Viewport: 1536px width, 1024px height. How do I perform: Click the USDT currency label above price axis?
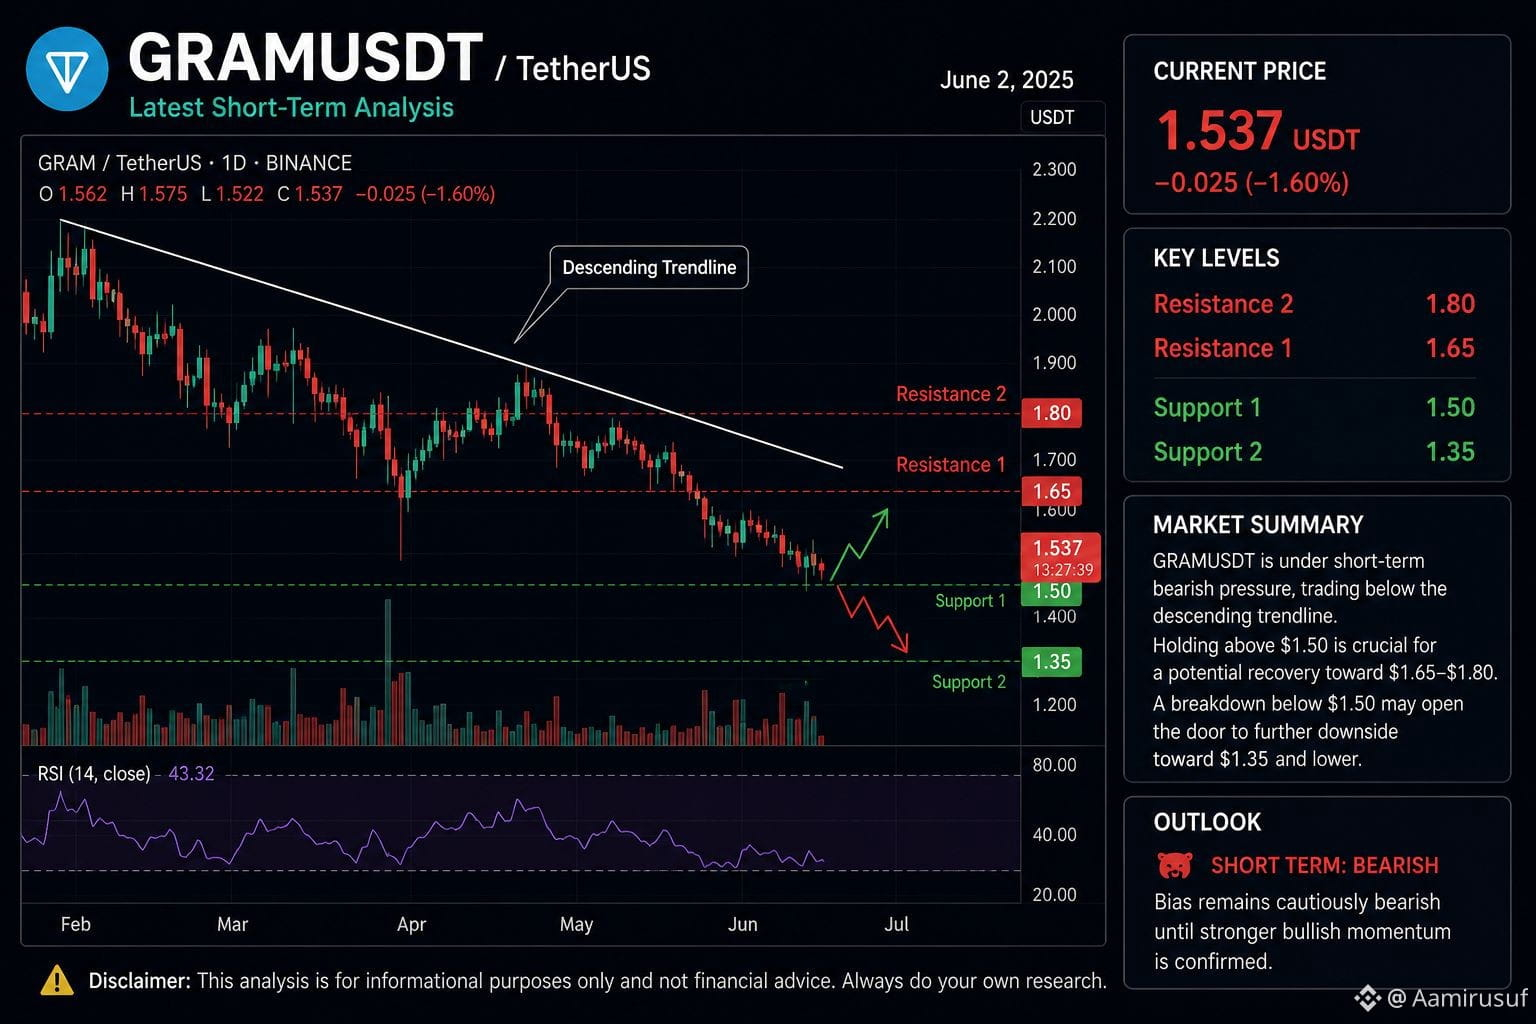pos(1052,117)
